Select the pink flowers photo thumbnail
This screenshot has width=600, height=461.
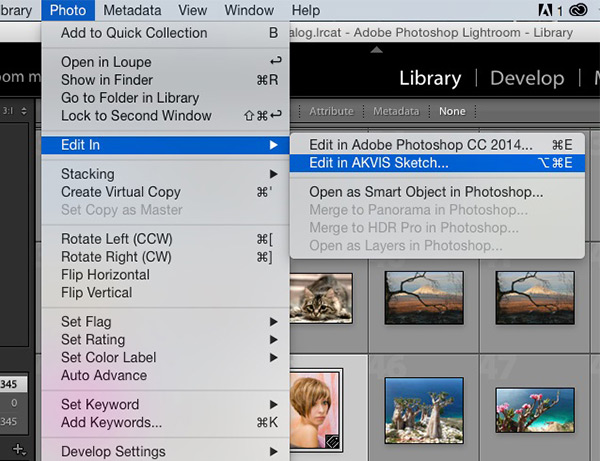coord(535,410)
